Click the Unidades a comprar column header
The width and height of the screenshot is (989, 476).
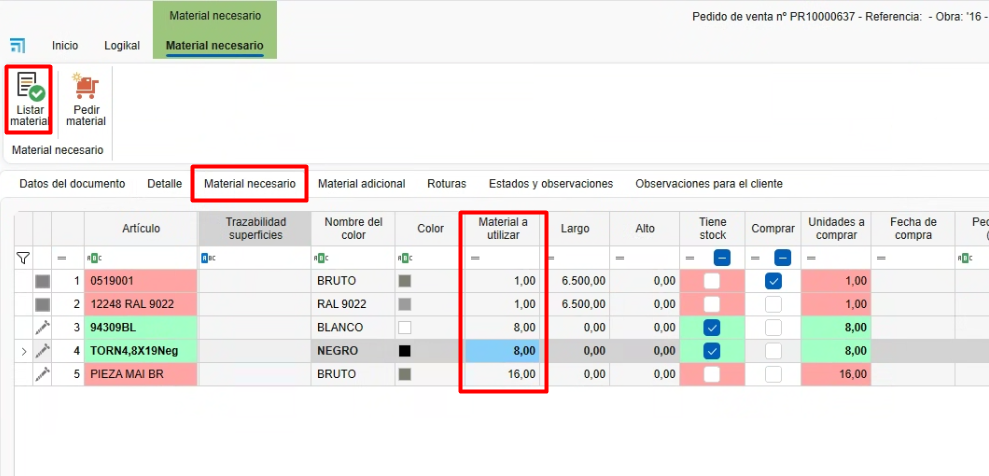(837, 229)
